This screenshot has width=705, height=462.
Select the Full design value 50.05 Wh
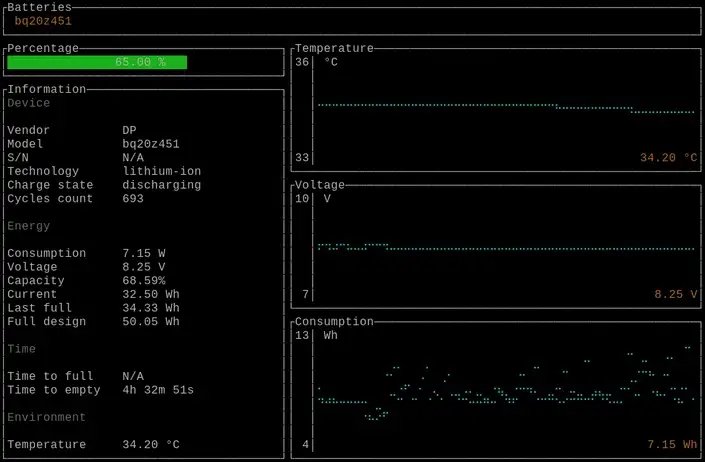[x=151, y=322]
